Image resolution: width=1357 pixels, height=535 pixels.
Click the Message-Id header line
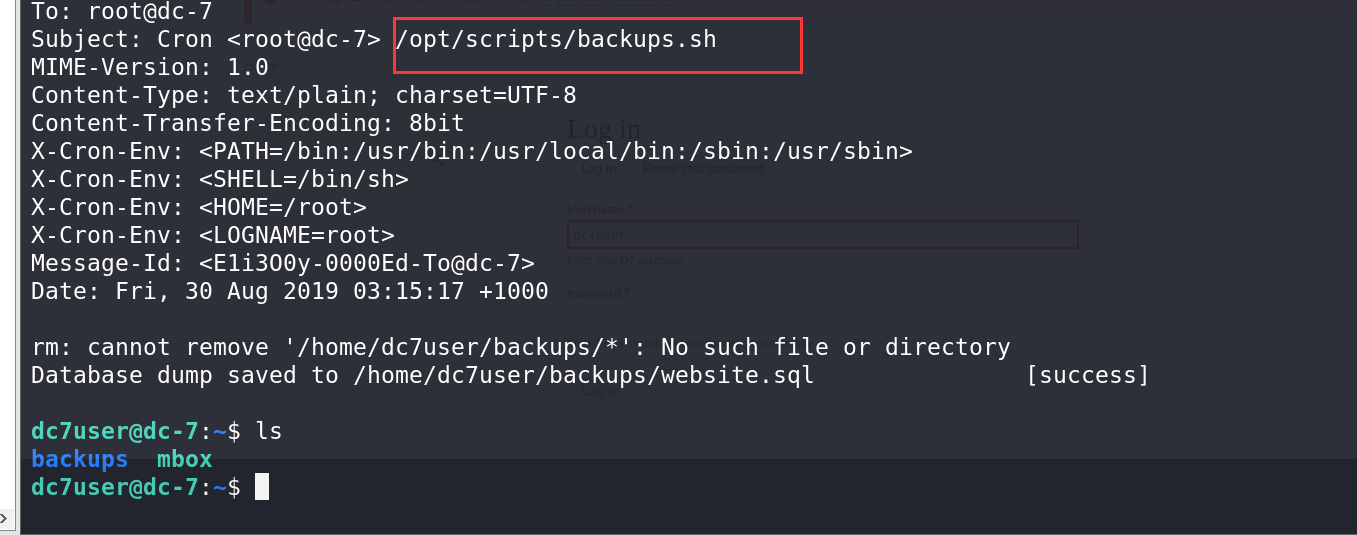pyautogui.click(x=283, y=263)
